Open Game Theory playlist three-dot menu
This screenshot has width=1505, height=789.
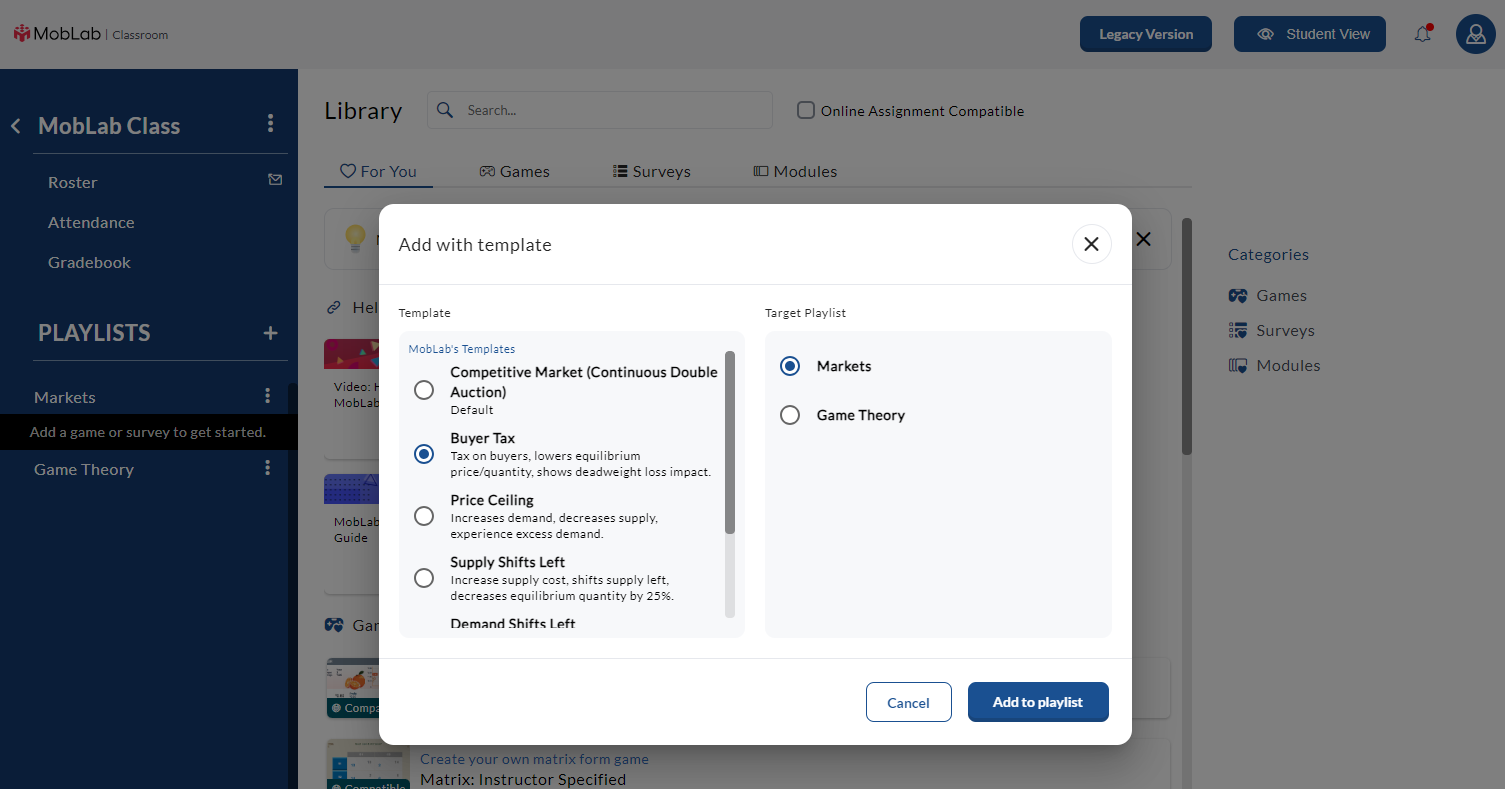(267, 468)
